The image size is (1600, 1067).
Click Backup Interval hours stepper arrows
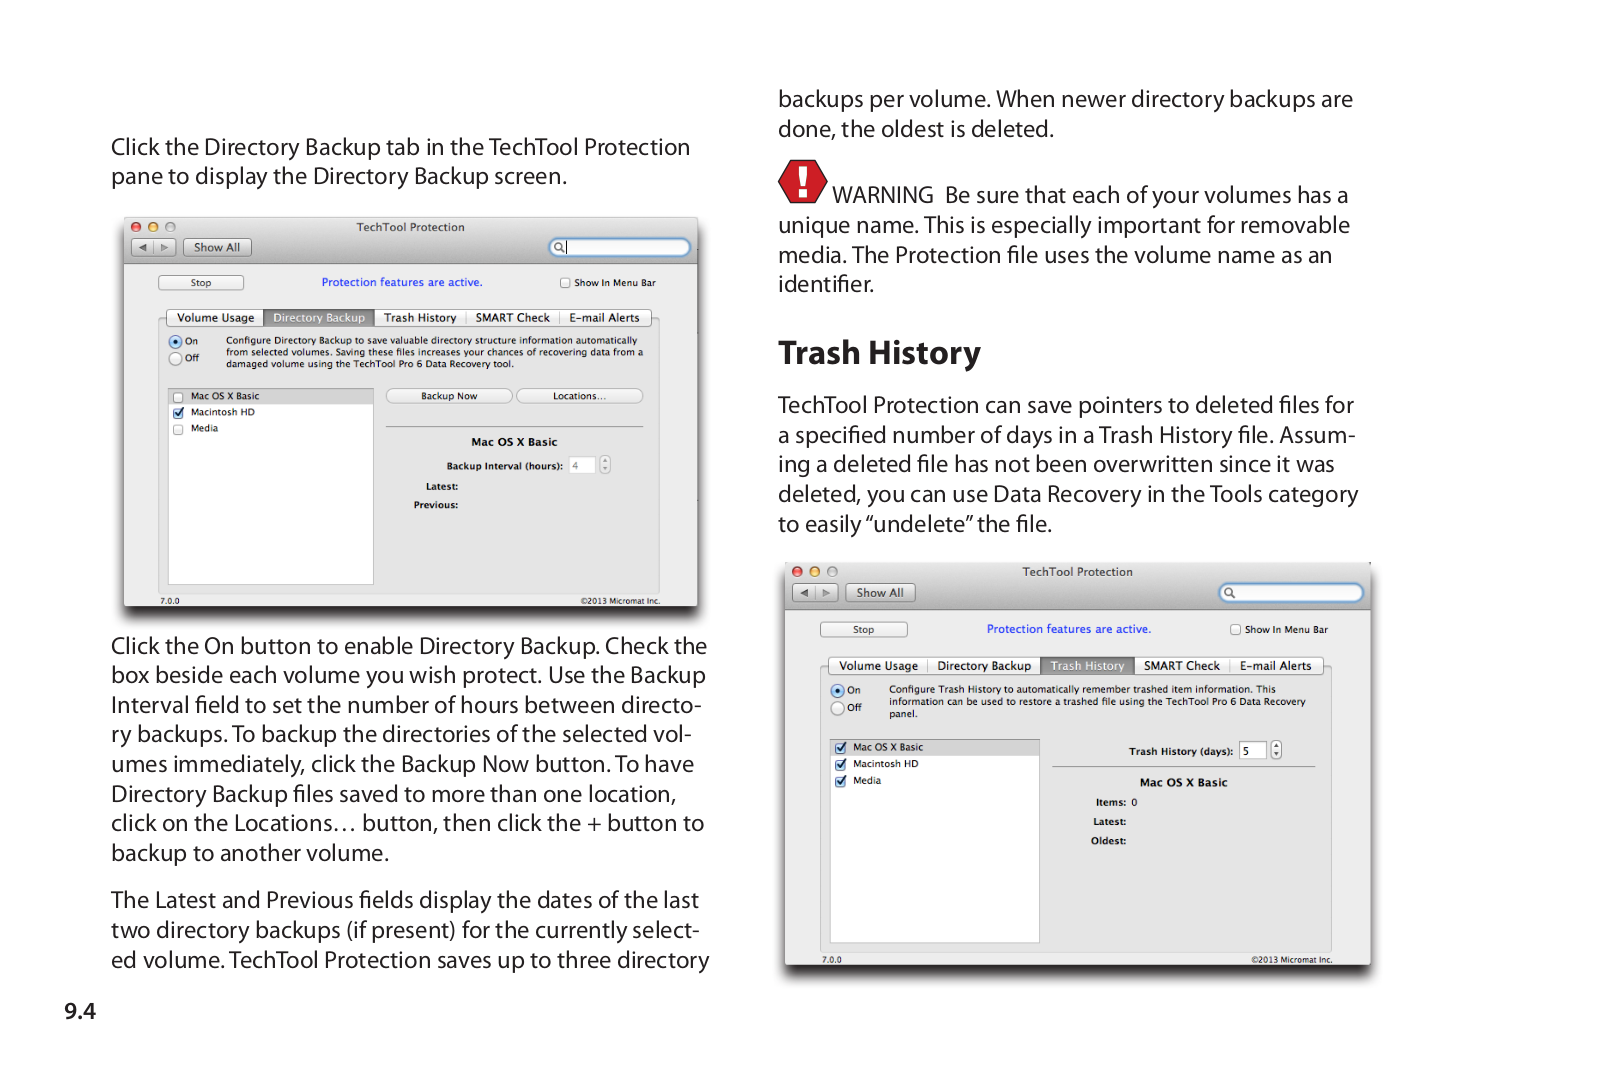[605, 465]
